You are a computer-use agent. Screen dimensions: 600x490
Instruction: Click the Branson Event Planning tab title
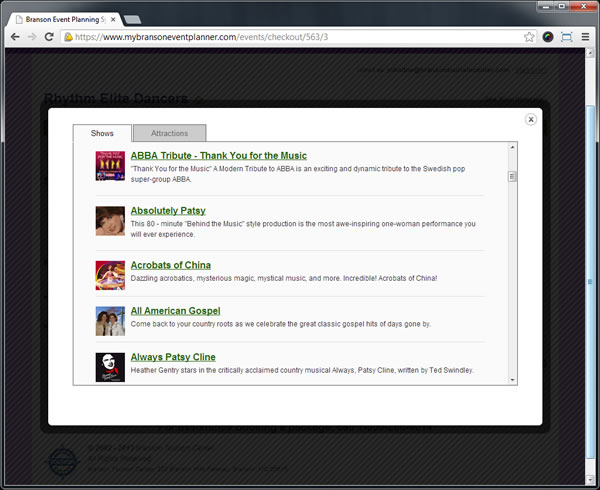coord(65,20)
